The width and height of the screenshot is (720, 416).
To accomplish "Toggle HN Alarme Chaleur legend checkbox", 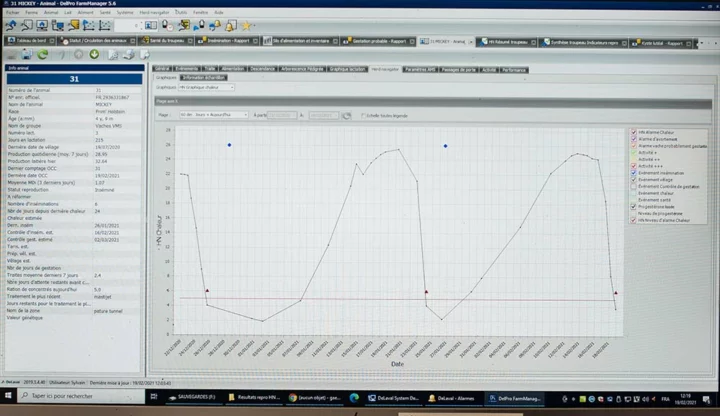I will [633, 132].
